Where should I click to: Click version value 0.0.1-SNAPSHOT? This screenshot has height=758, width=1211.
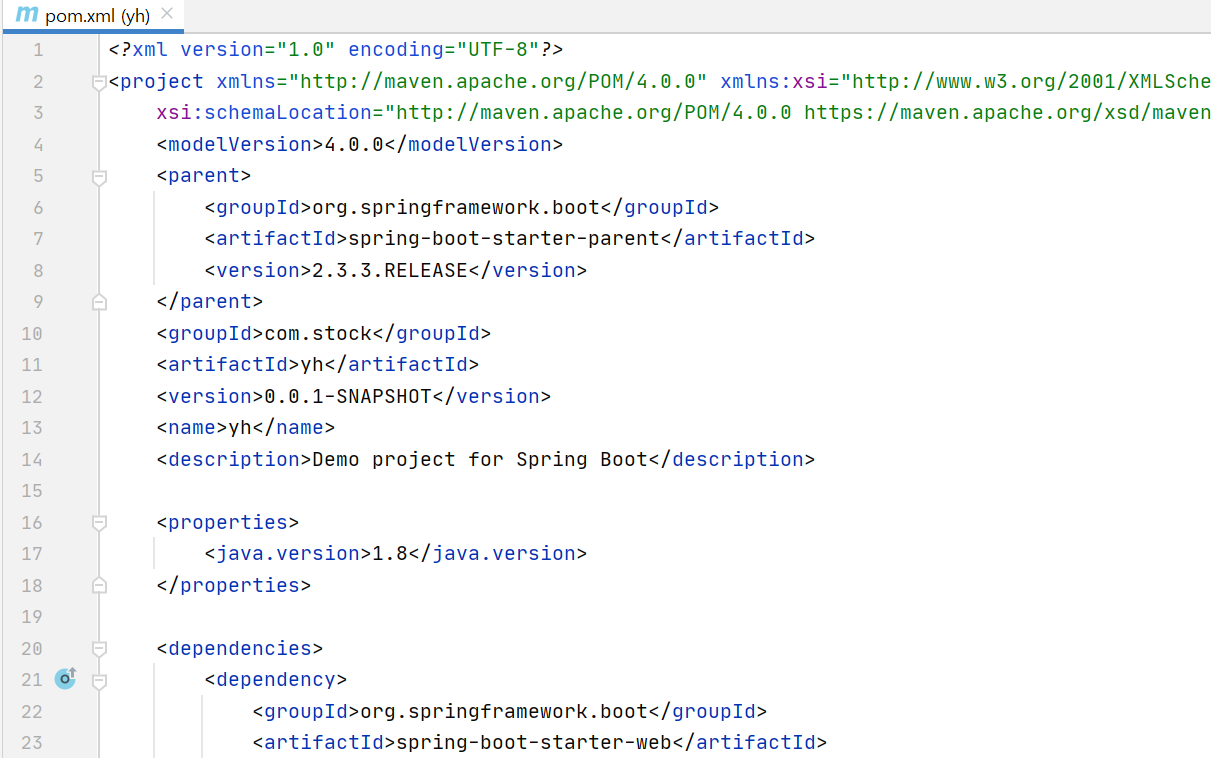(348, 396)
